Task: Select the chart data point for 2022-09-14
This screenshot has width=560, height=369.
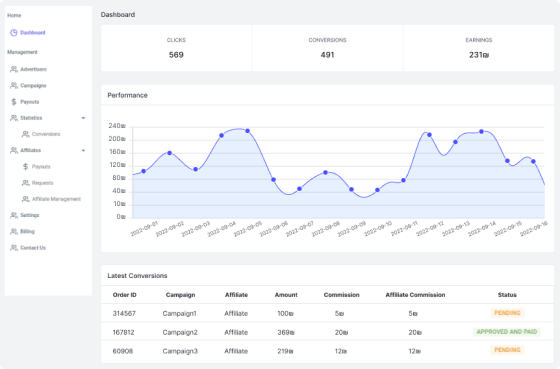Action: pos(481,132)
